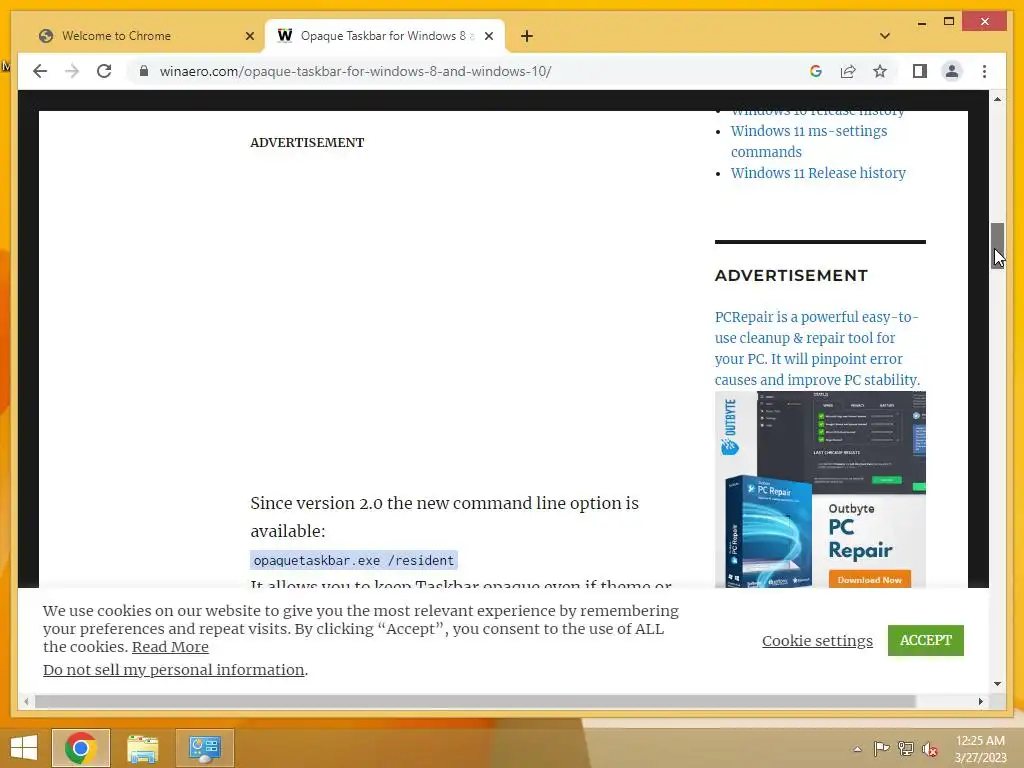Share this page using share icon

[x=848, y=71]
